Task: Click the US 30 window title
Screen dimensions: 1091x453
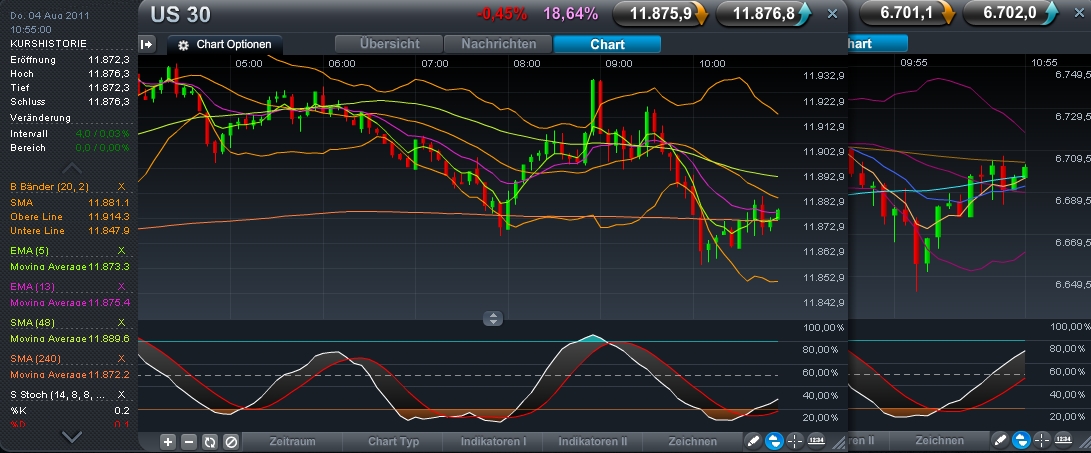Action: 180,14
